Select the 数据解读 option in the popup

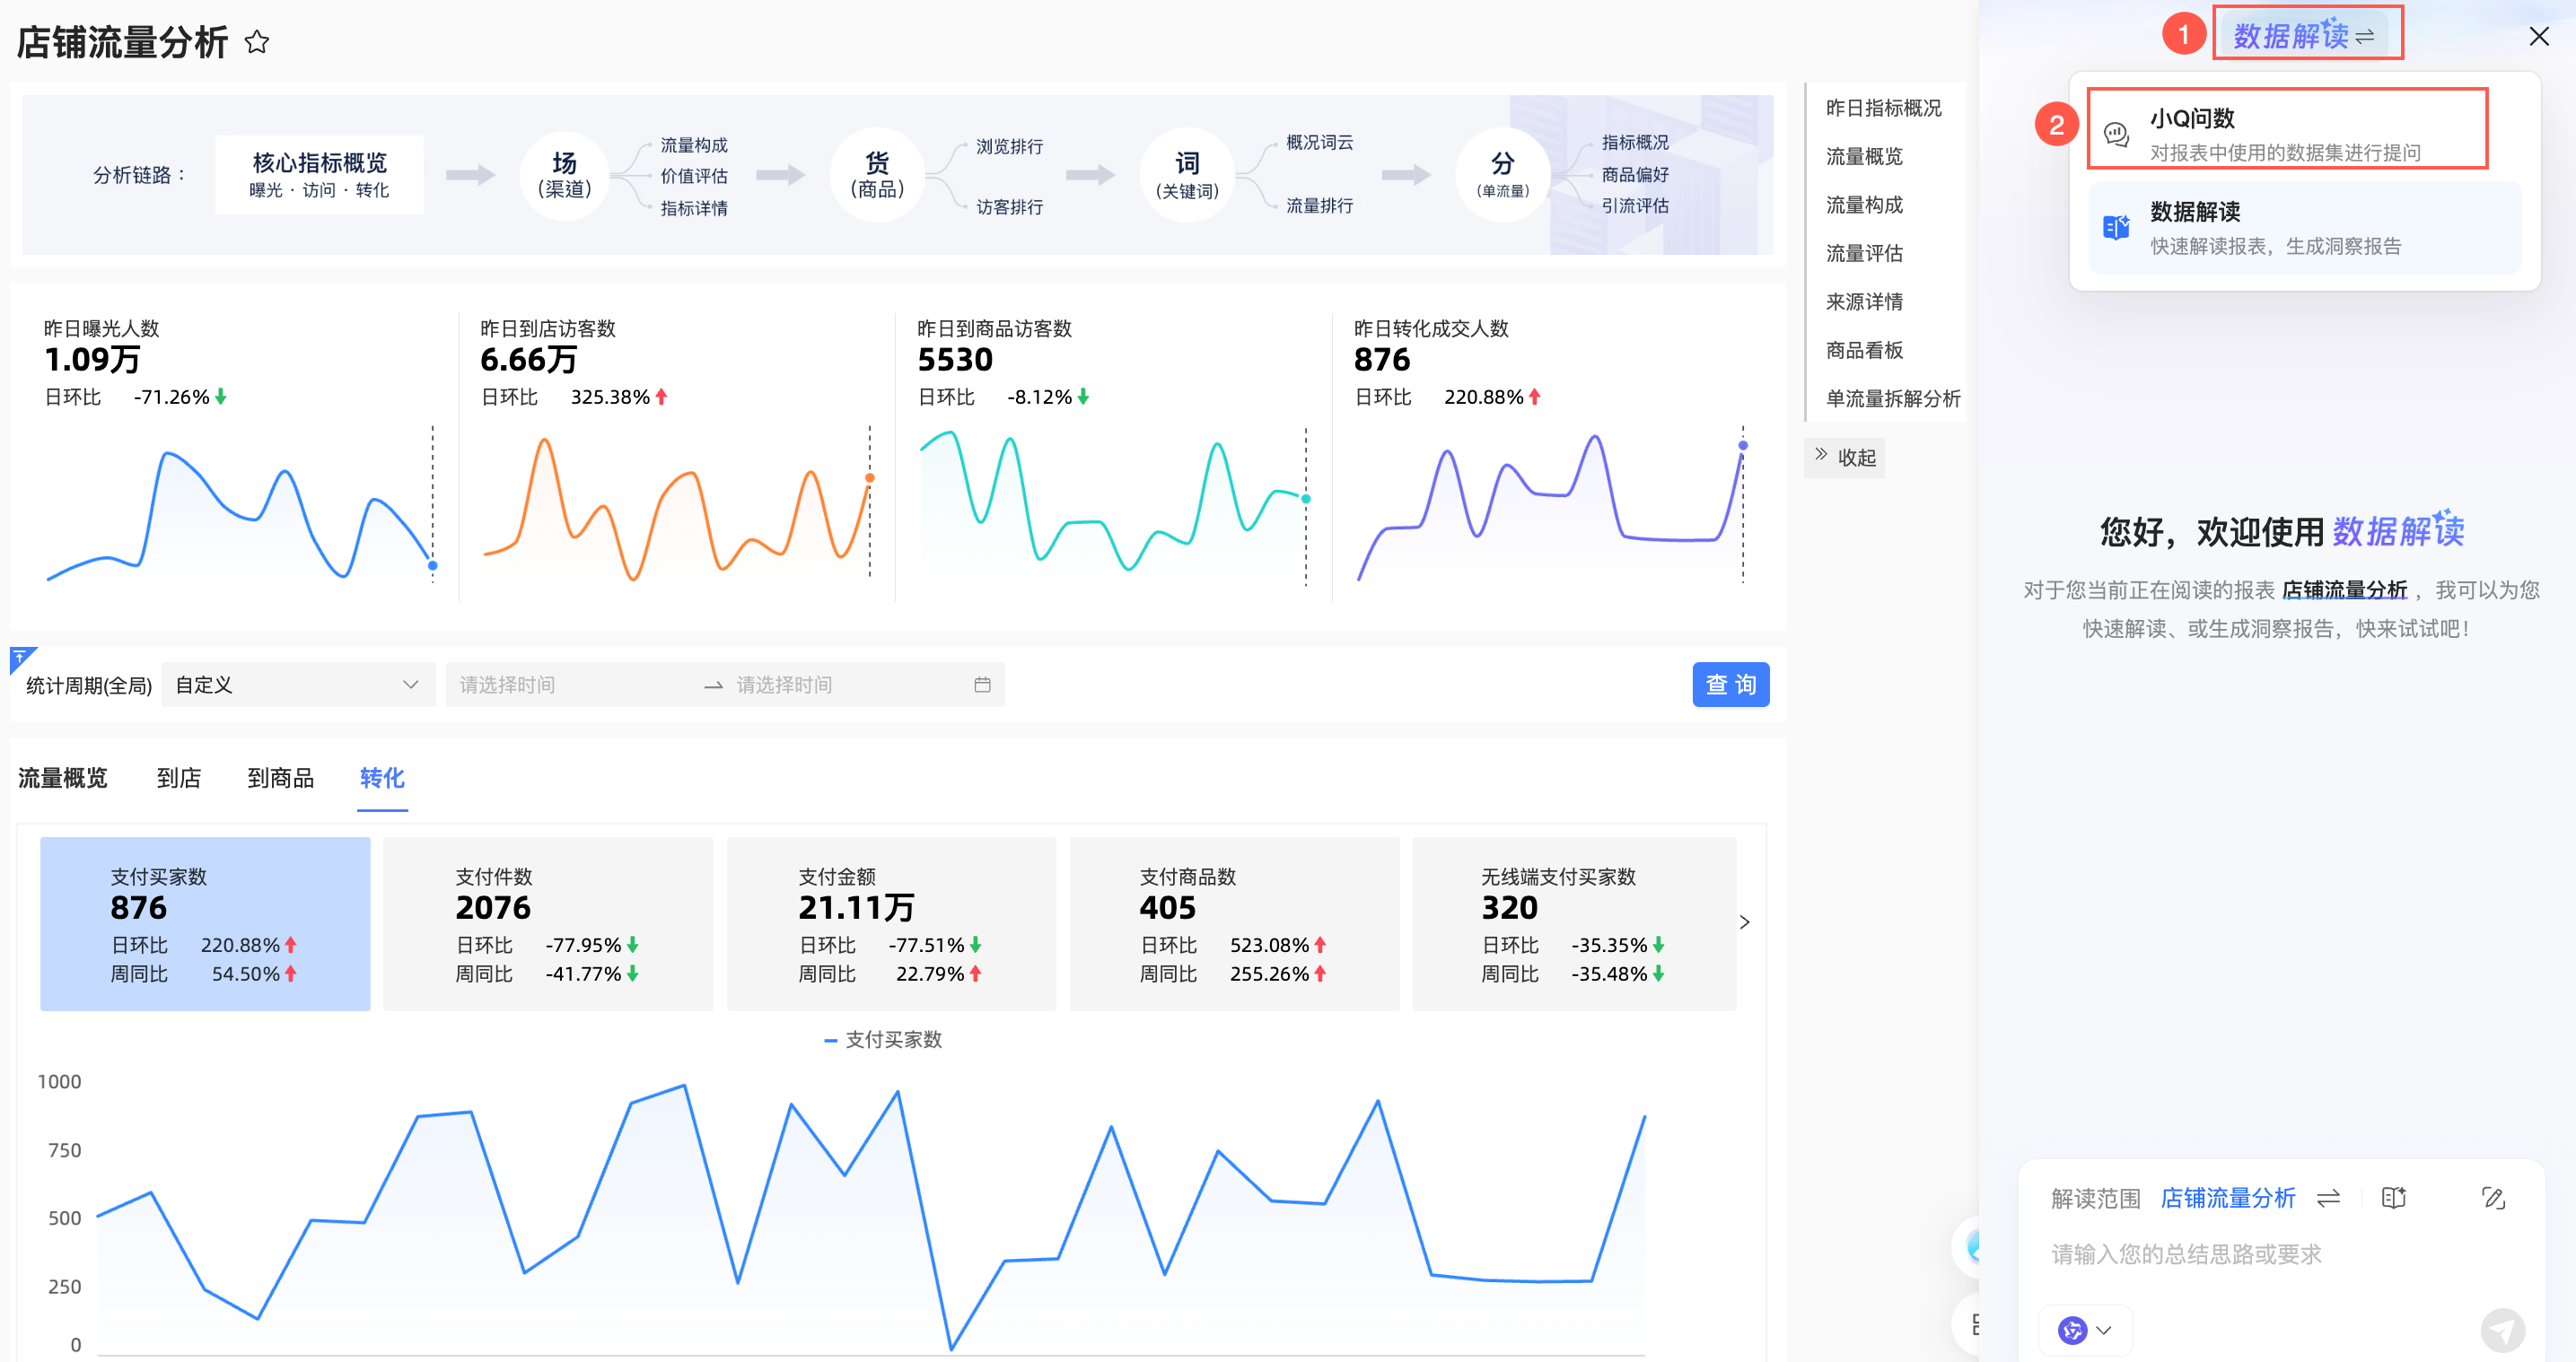pyautogui.click(x=2304, y=228)
